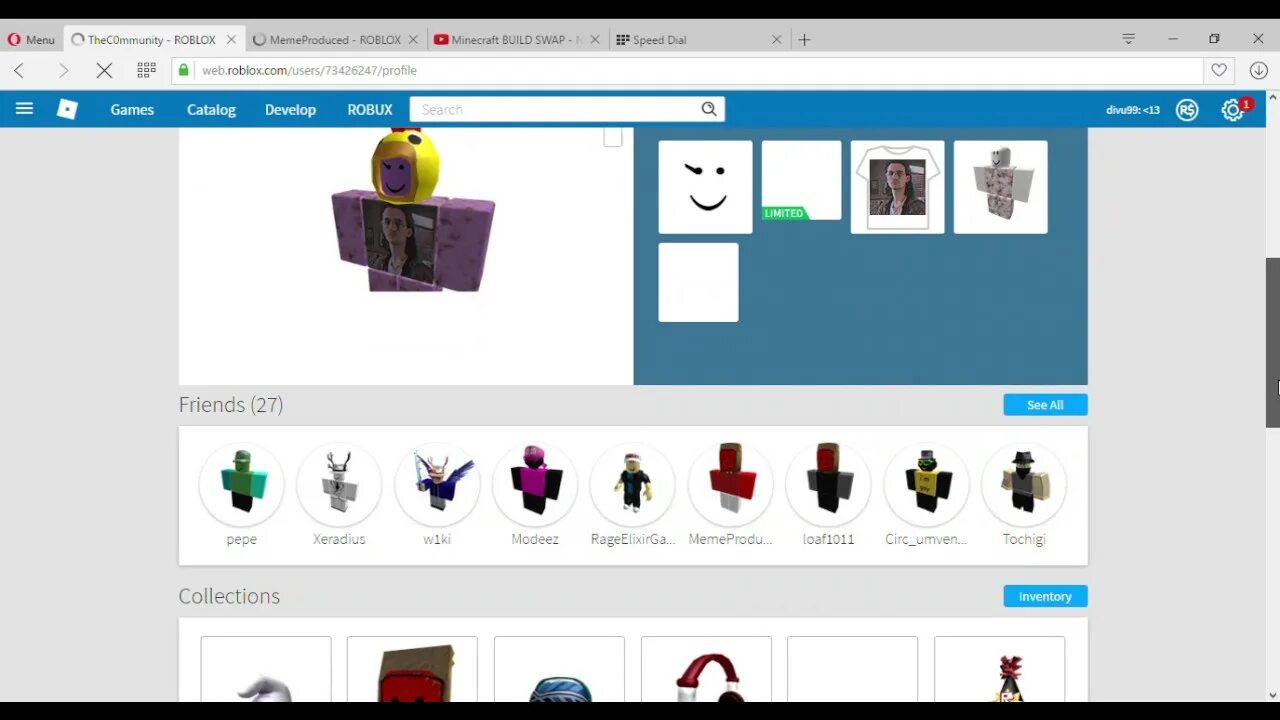Open the Games menu item
Image resolution: width=1280 pixels, height=720 pixels.
[132, 110]
